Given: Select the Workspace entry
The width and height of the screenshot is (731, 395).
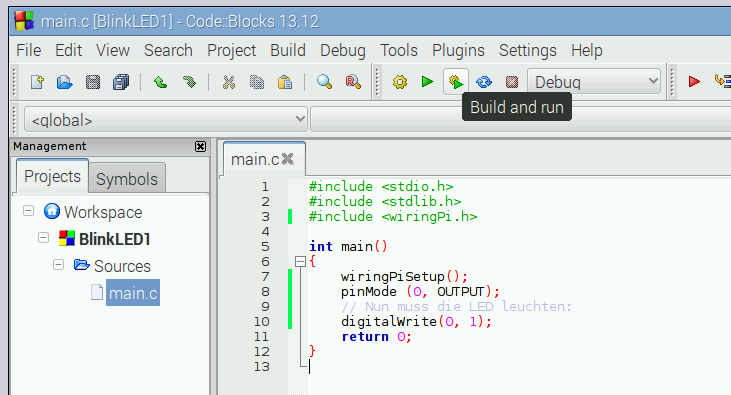Looking at the screenshot, I should [103, 212].
